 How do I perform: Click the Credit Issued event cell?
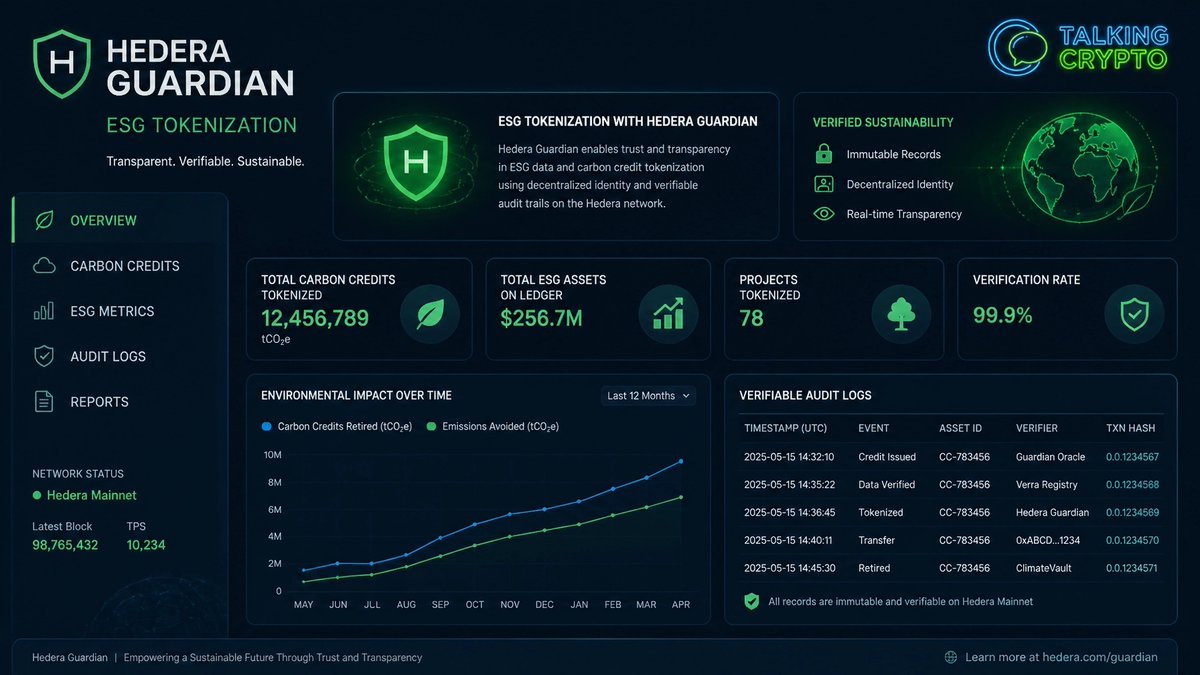(x=887, y=457)
